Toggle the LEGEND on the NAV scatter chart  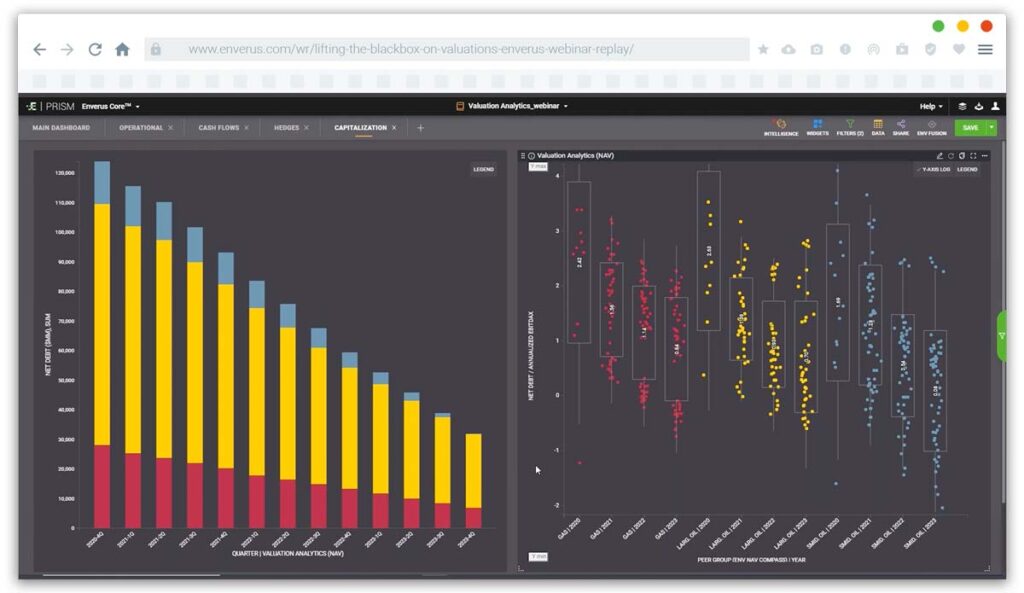click(x=968, y=169)
